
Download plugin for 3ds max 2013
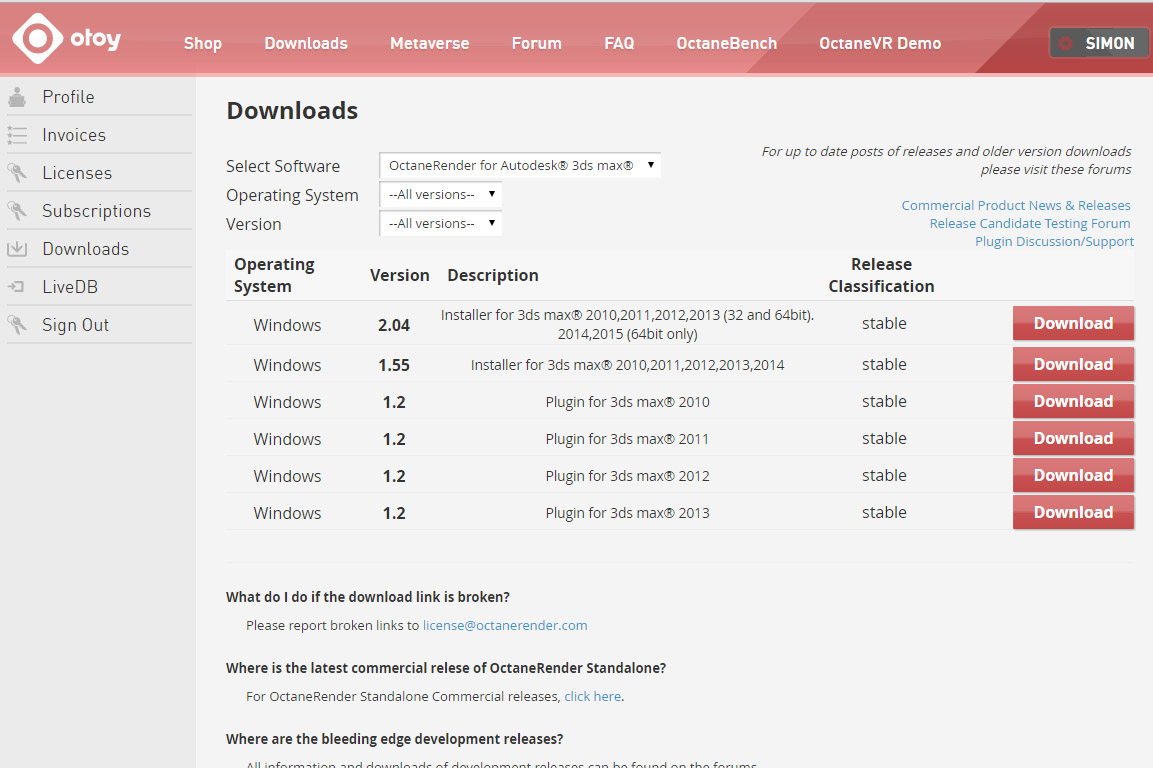click(1073, 513)
